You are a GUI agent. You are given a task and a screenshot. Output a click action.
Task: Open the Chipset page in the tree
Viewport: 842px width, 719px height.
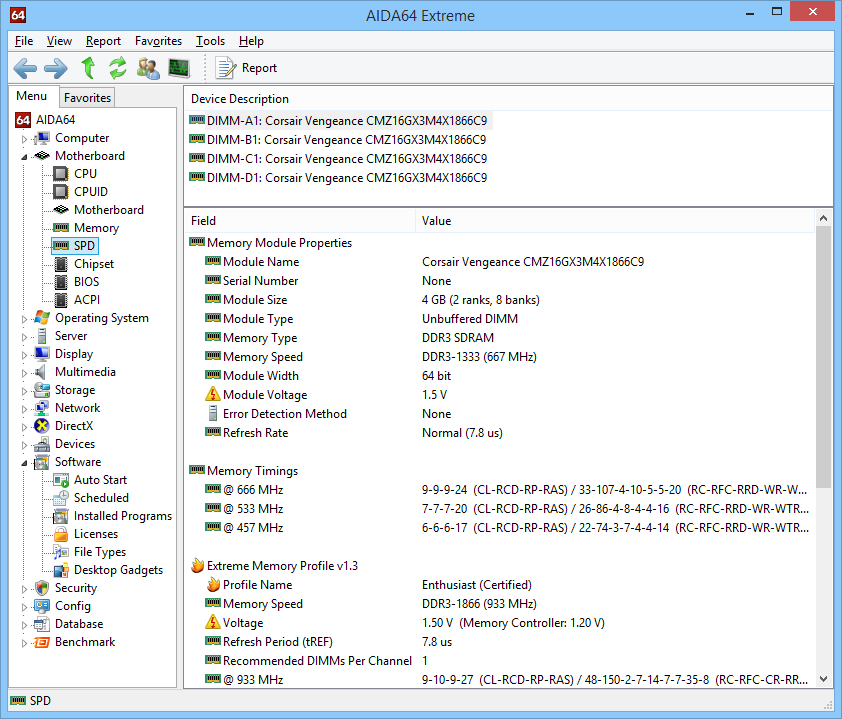coord(93,264)
